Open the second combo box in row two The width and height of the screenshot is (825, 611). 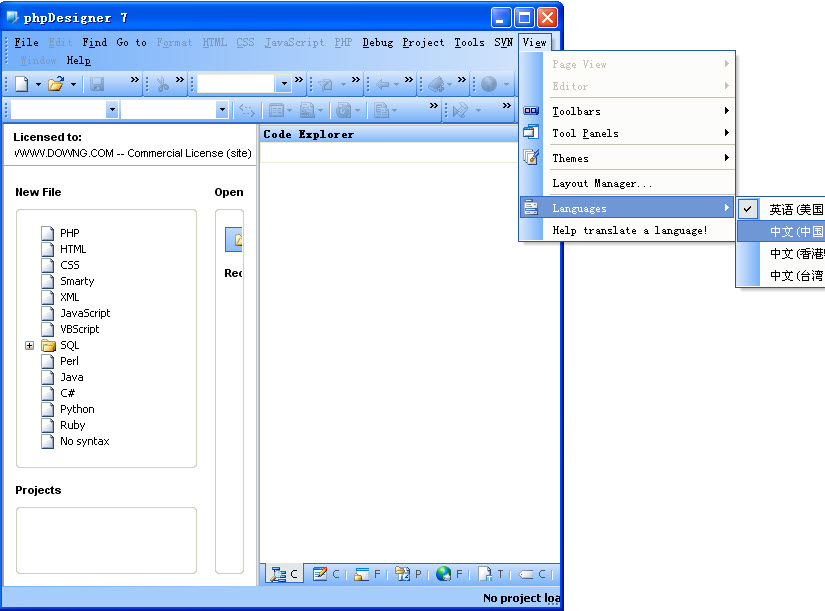tap(222, 110)
